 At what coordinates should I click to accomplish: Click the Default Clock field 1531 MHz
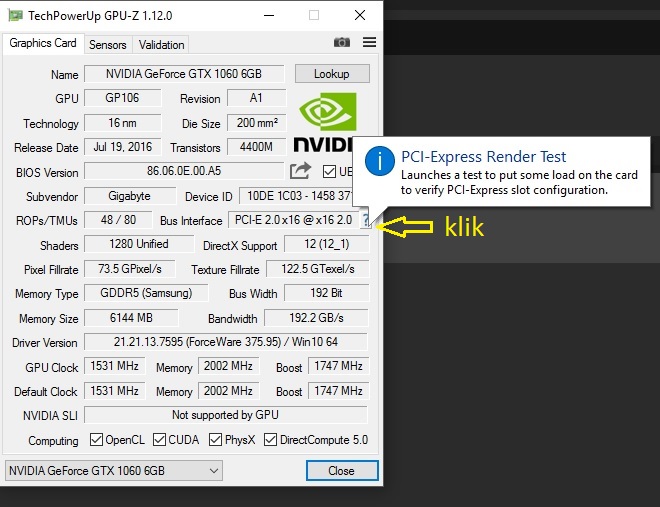(x=114, y=391)
